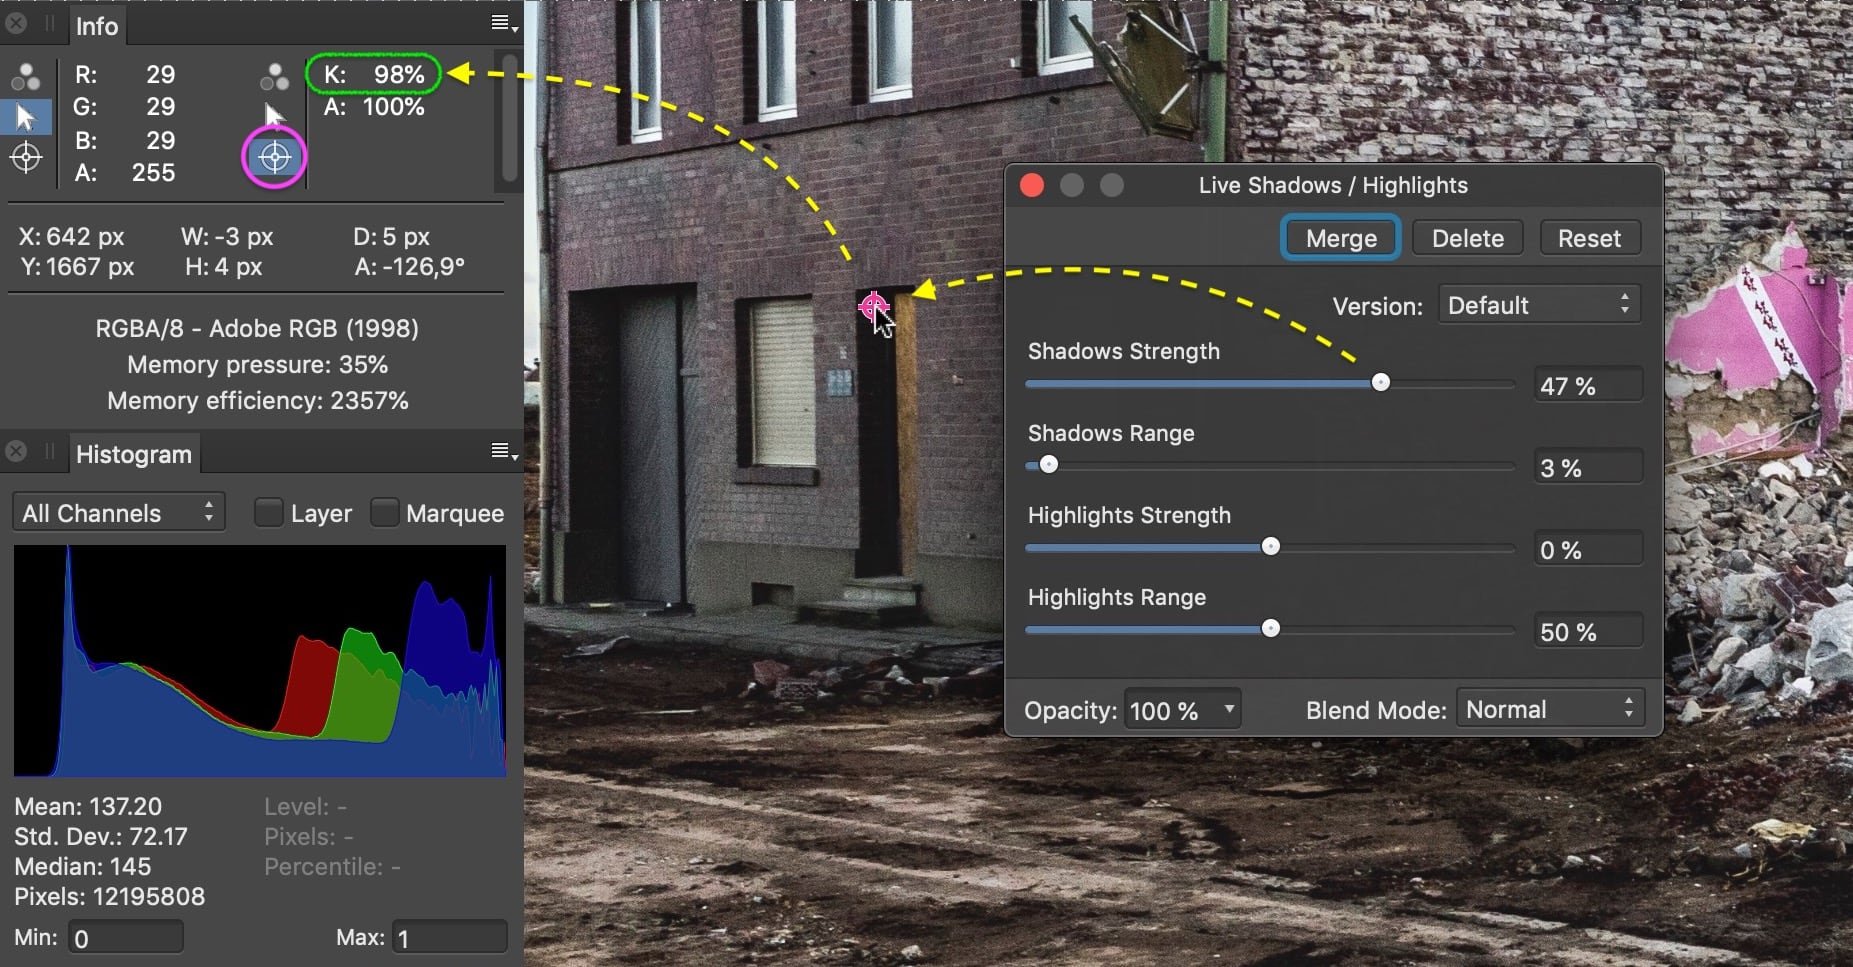
Task: Click the Highlights Strength slider handle
Action: [x=1270, y=547]
